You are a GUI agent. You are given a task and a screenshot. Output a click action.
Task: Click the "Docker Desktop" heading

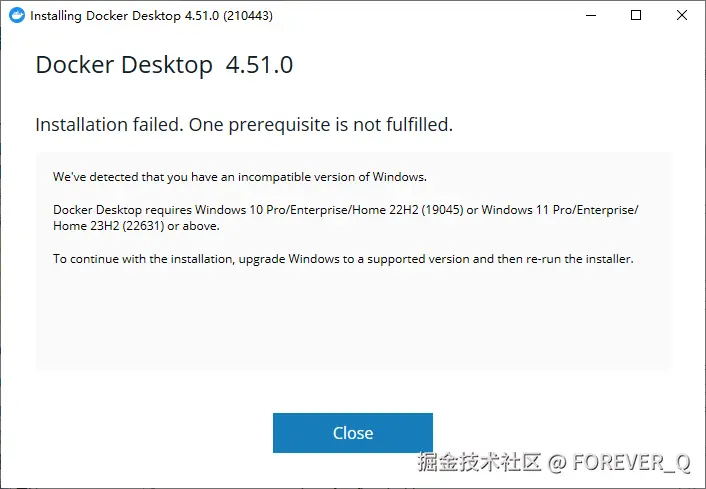click(124, 66)
